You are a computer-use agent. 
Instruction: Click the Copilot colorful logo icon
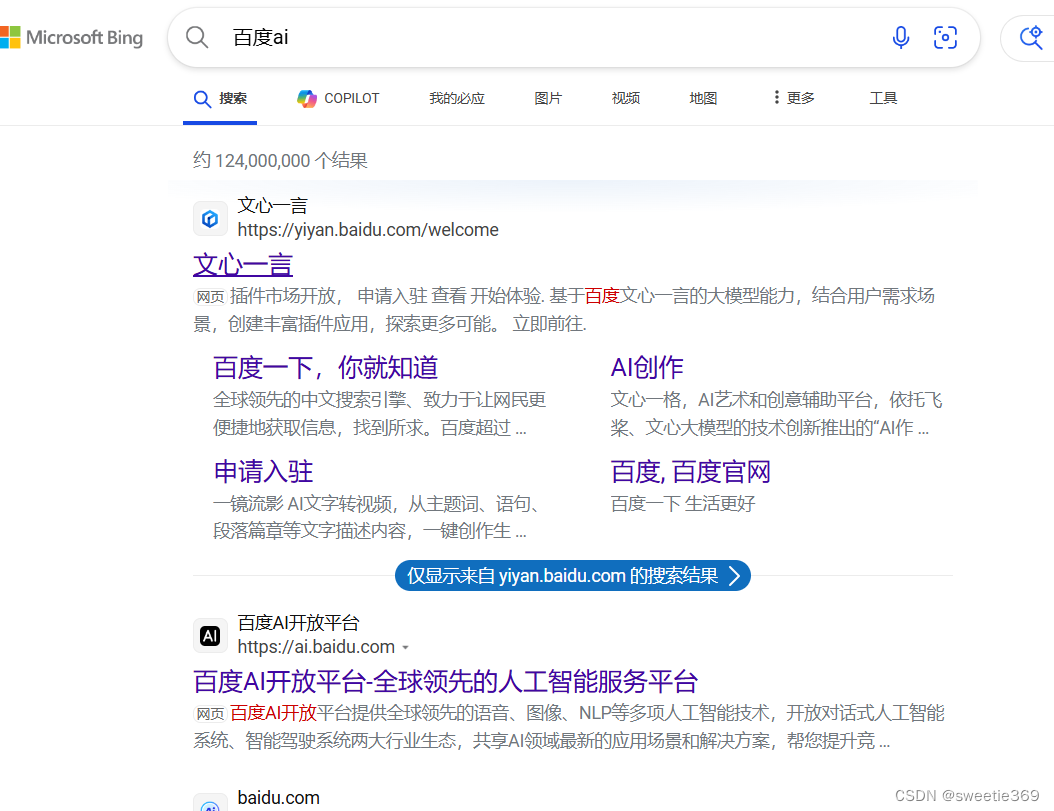coord(307,99)
